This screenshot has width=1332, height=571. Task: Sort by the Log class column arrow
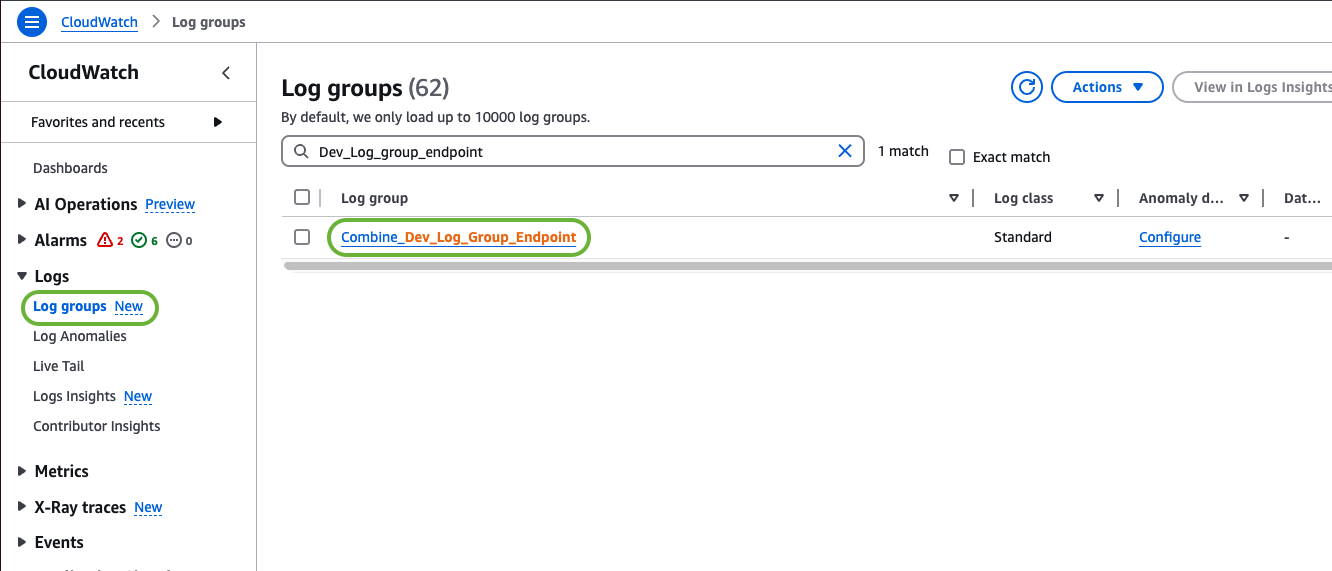pos(1099,198)
